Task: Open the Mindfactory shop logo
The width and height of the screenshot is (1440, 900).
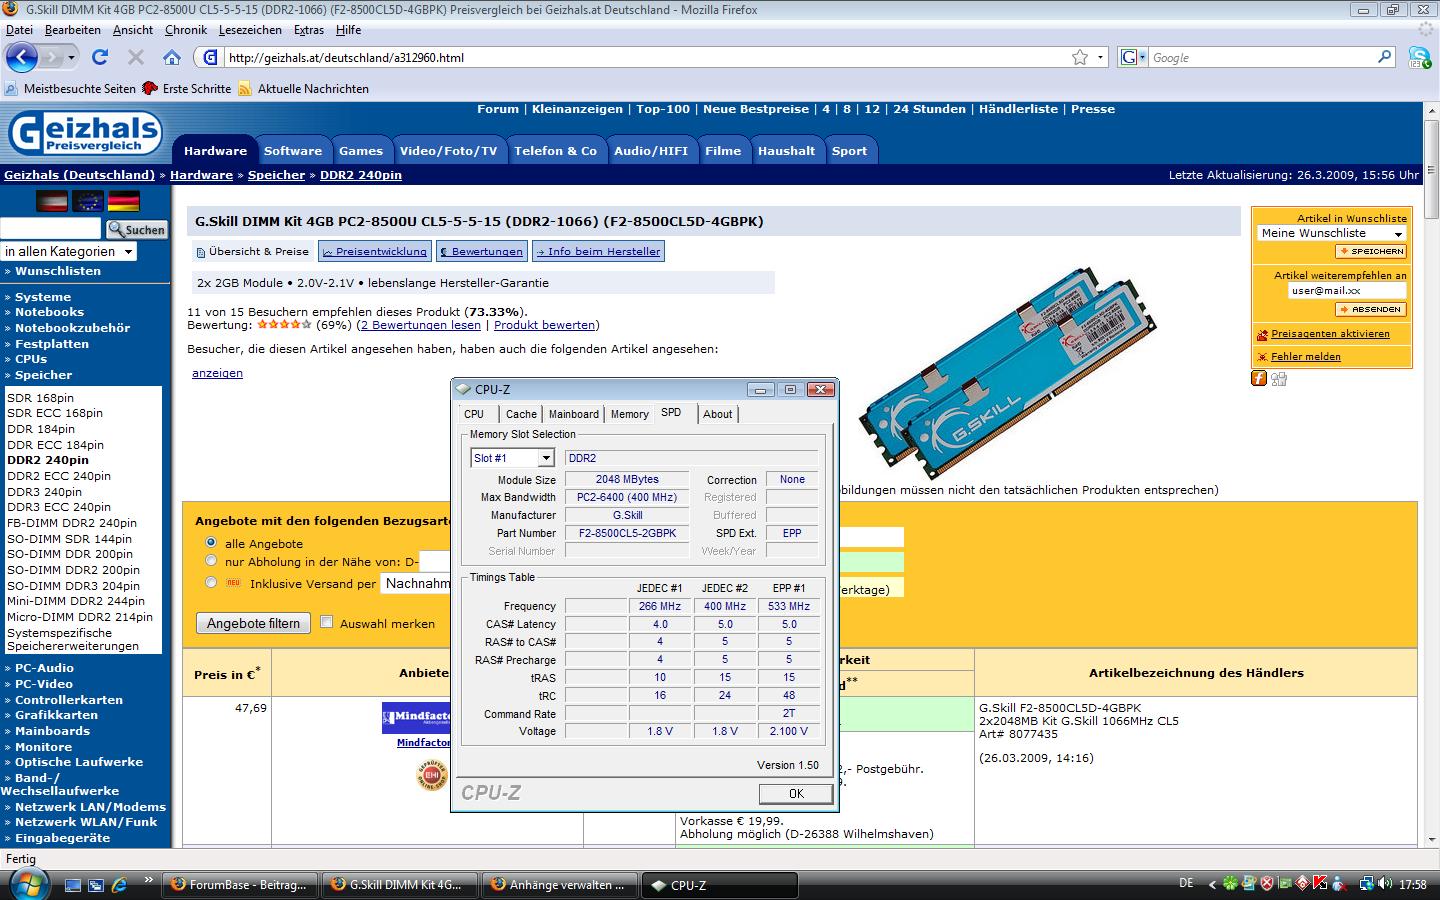Action: tap(416, 718)
